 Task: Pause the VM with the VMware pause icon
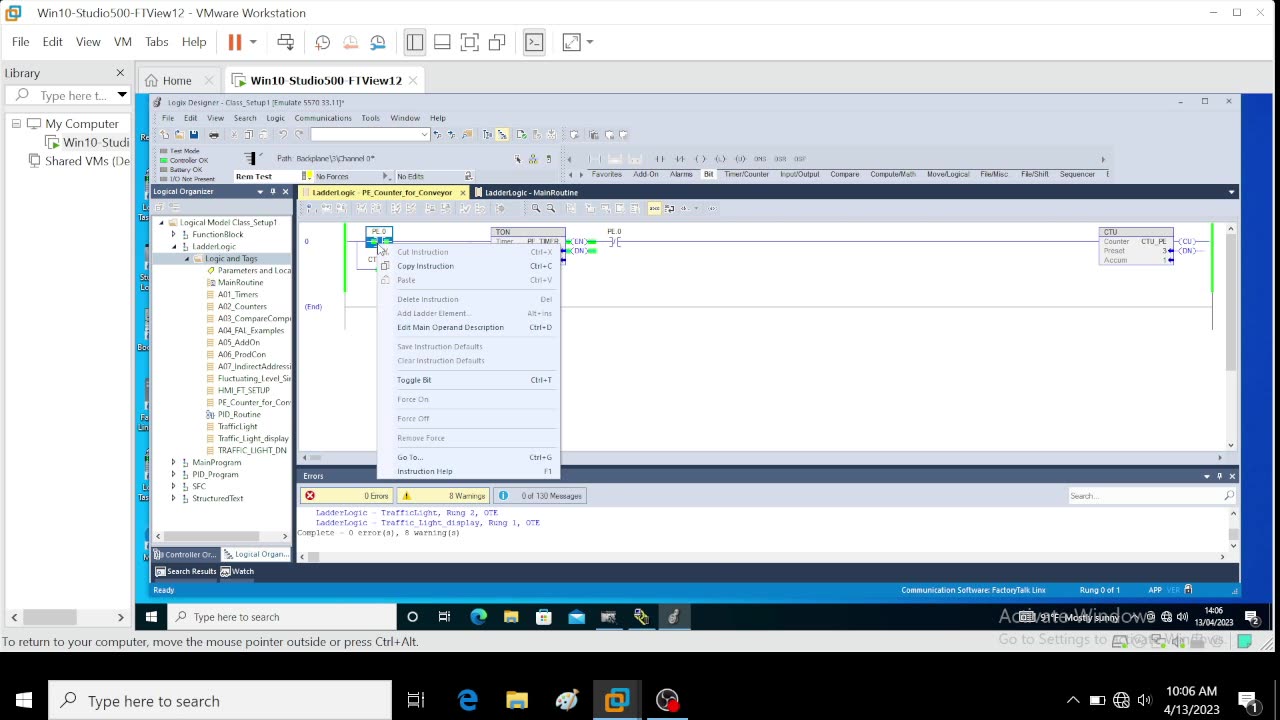click(x=235, y=42)
